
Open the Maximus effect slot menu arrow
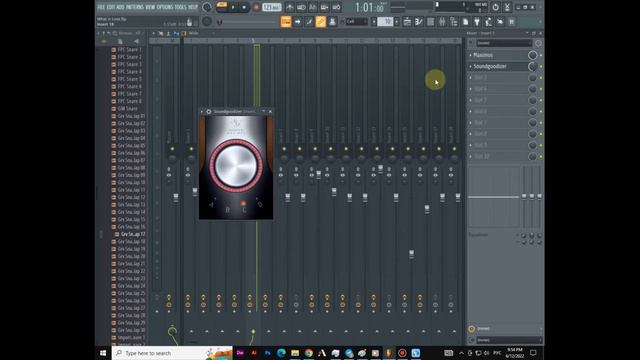pos(470,55)
